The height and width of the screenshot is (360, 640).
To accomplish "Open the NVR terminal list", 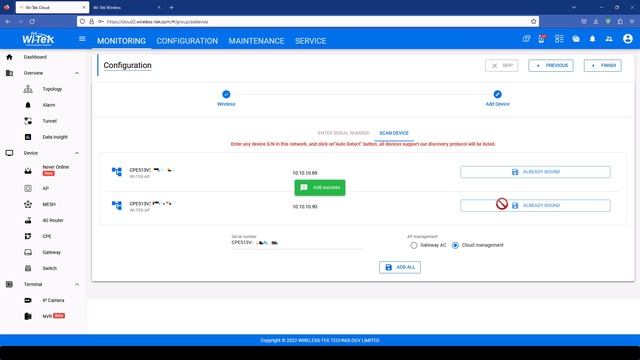I will (x=47, y=316).
